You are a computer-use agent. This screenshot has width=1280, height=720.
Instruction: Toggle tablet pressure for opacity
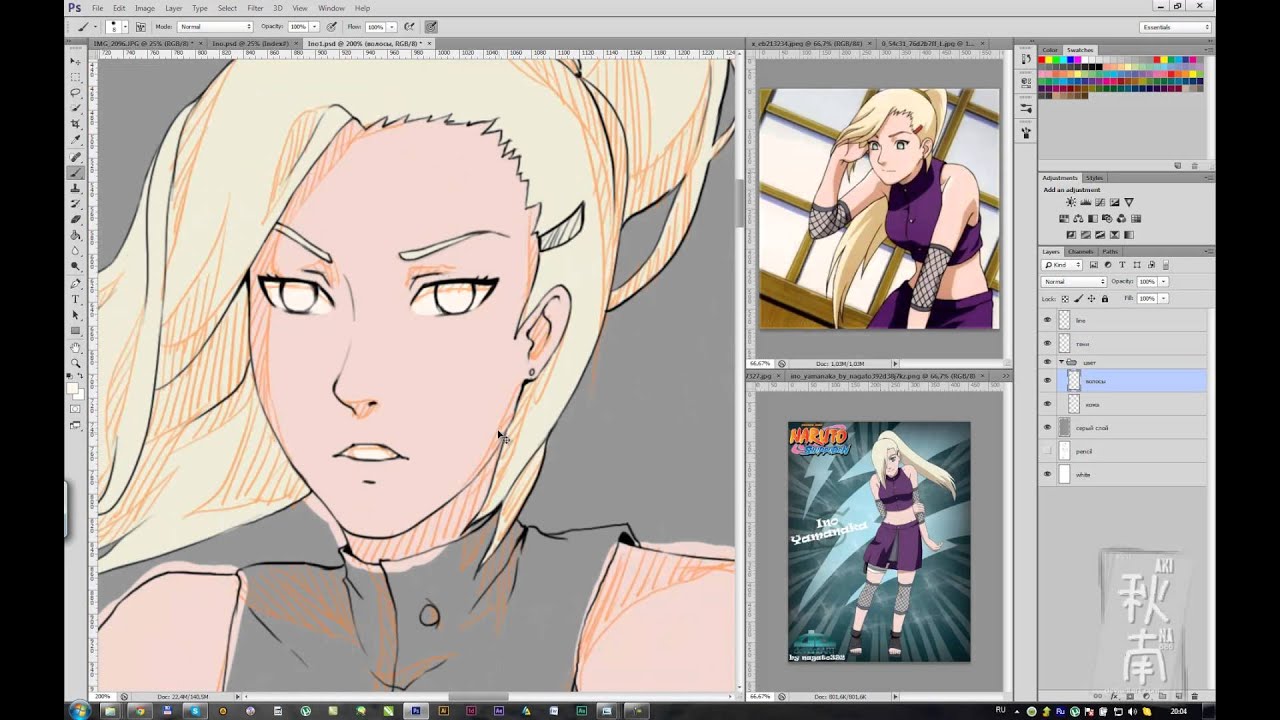(x=332, y=26)
